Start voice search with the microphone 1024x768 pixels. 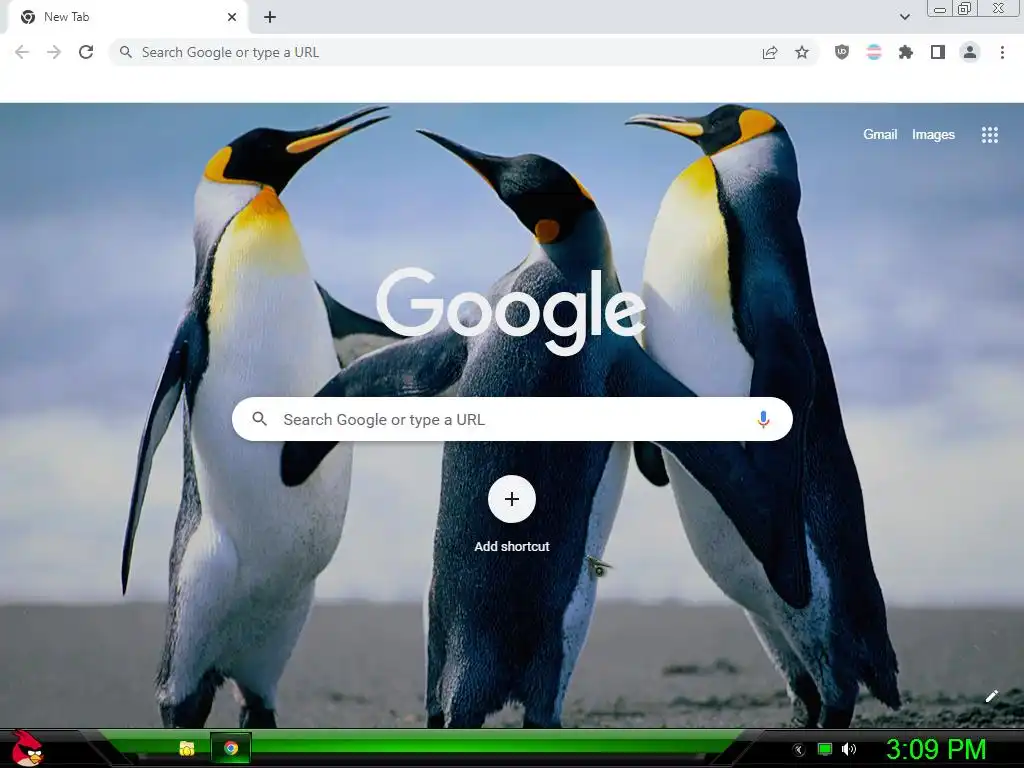click(763, 419)
